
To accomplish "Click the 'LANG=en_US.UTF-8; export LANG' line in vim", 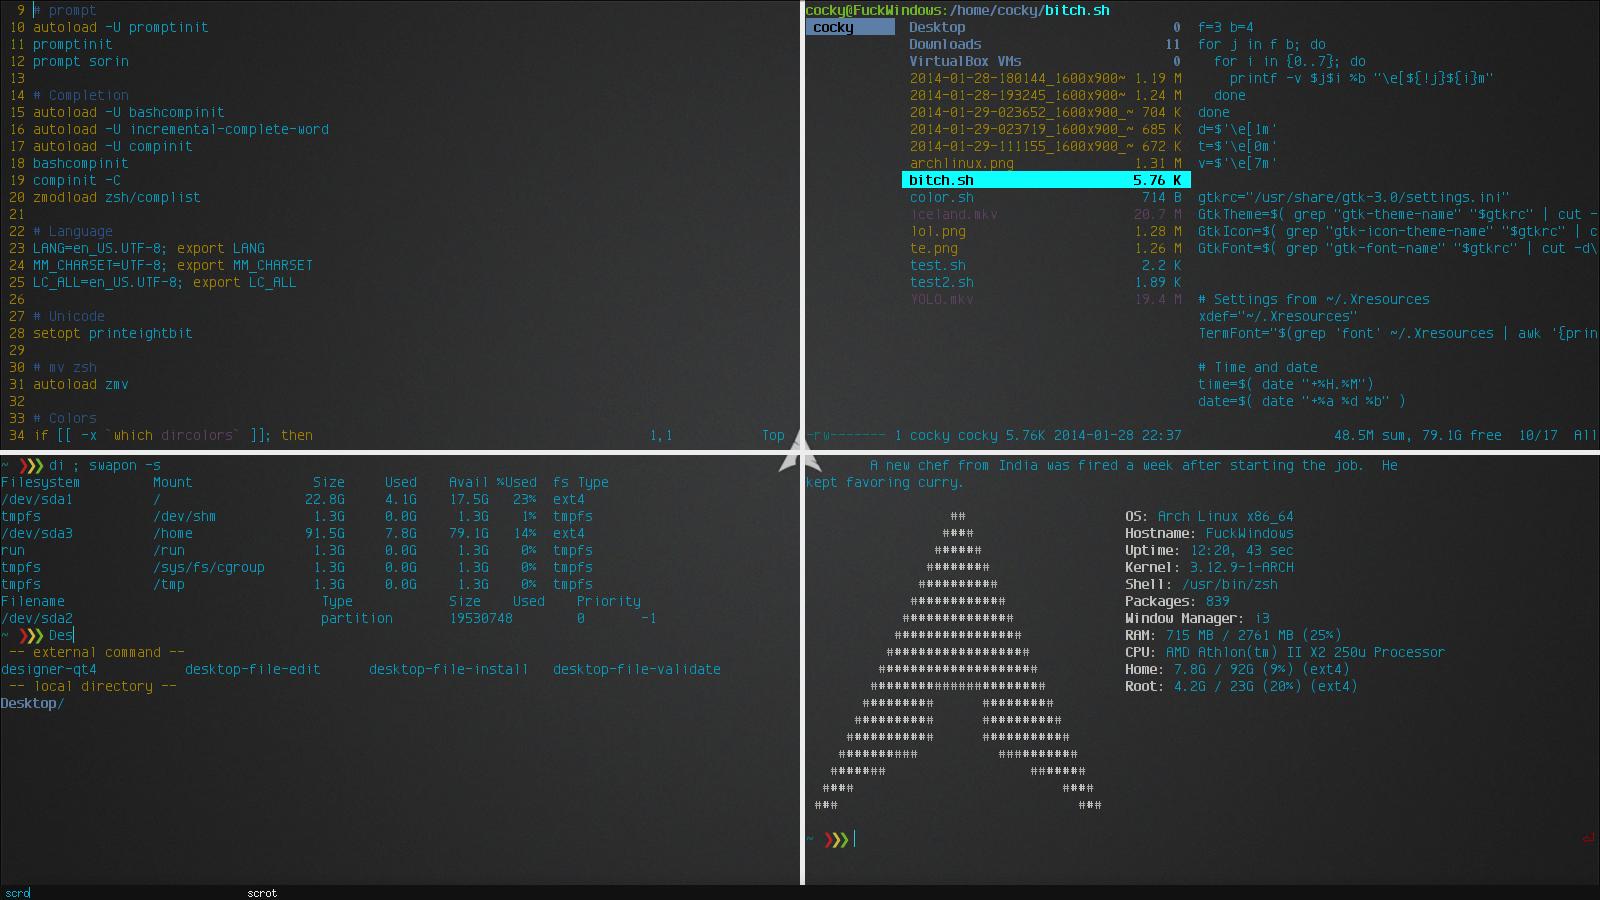I will (149, 248).
